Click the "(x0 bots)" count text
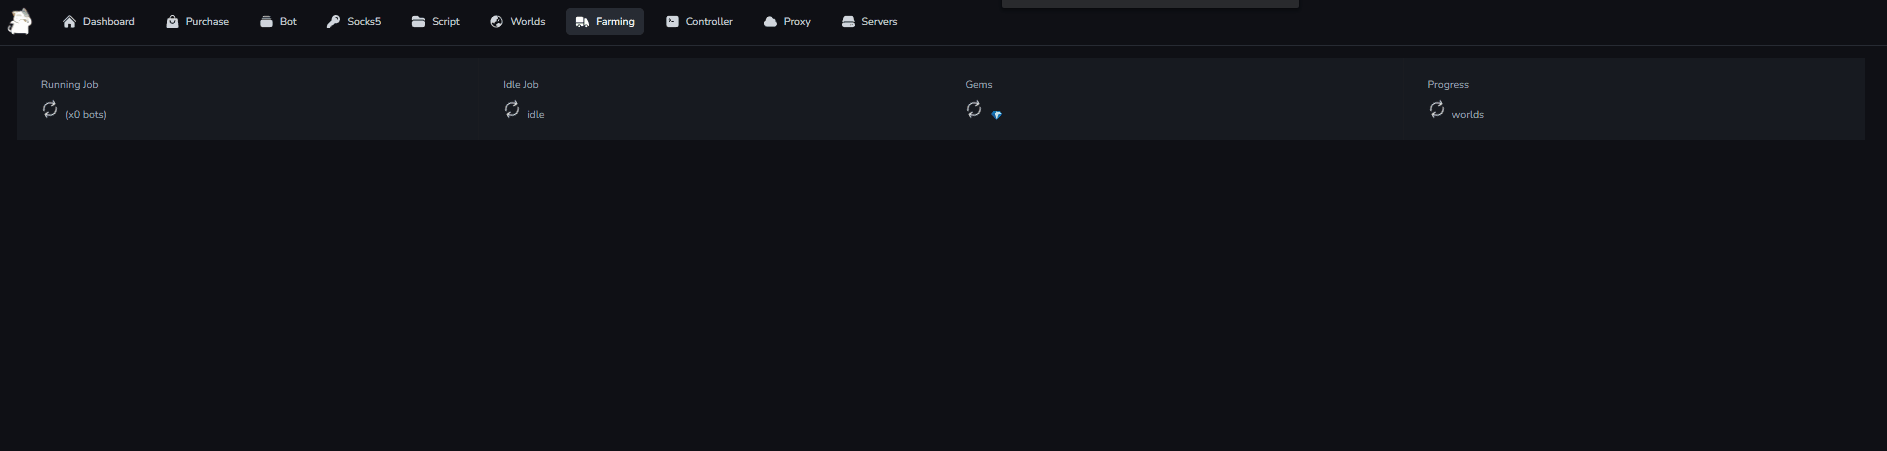1887x451 pixels. 86,115
